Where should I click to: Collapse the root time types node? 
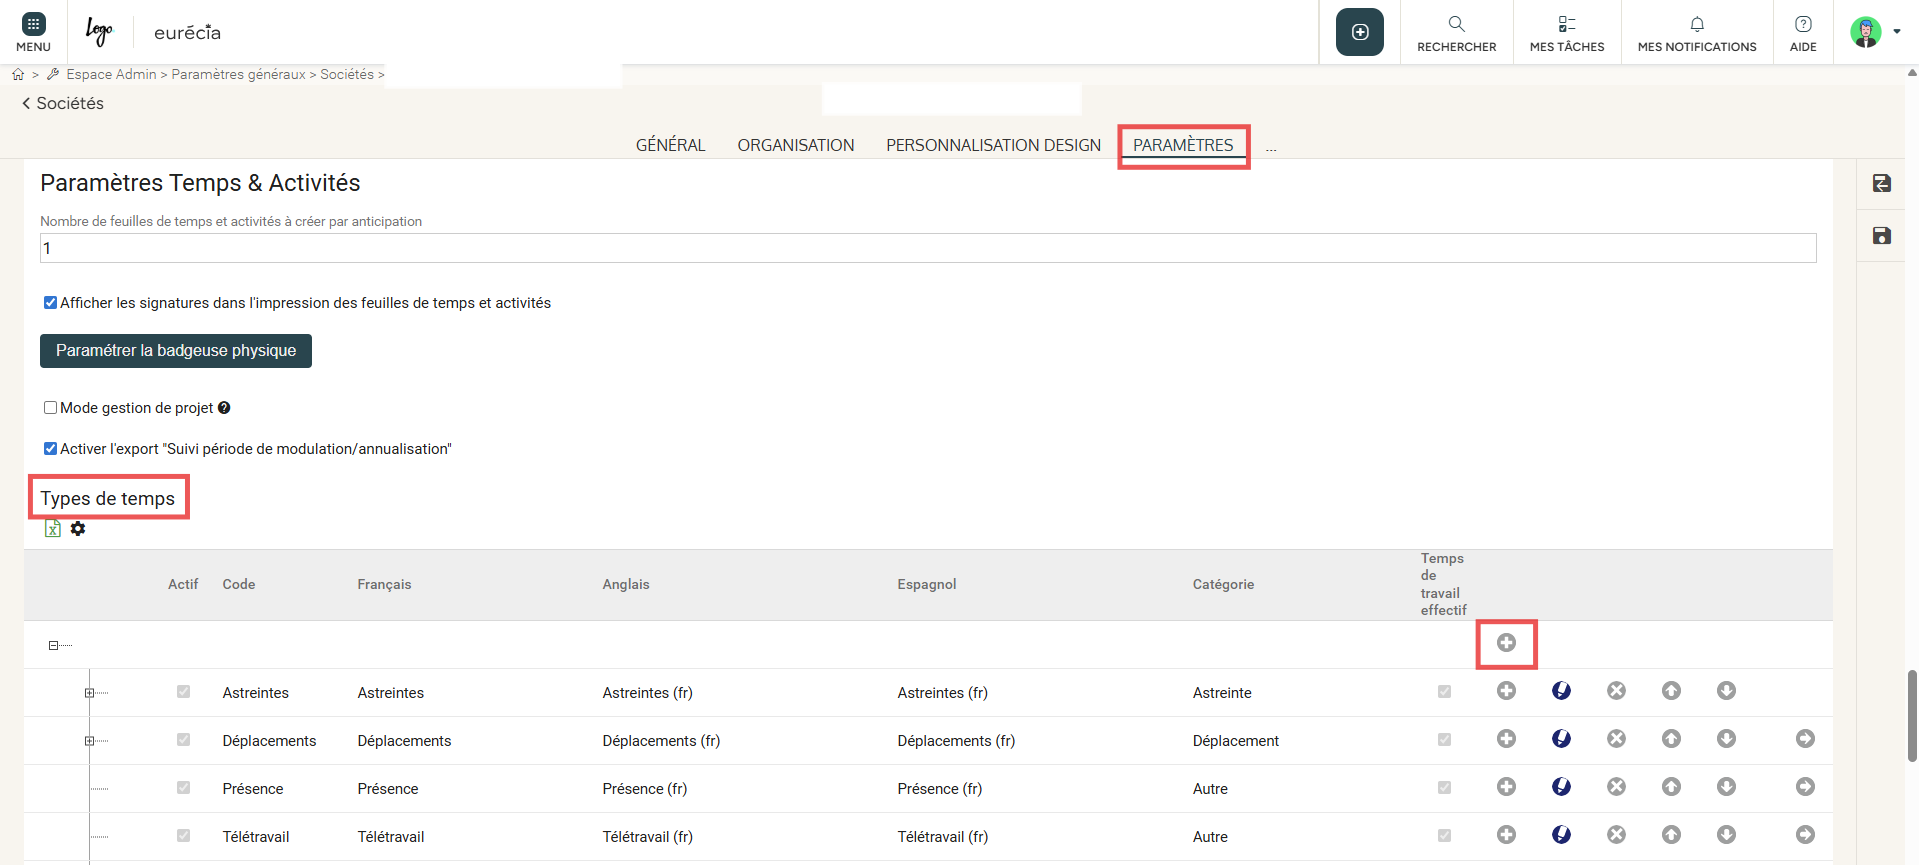click(x=54, y=646)
